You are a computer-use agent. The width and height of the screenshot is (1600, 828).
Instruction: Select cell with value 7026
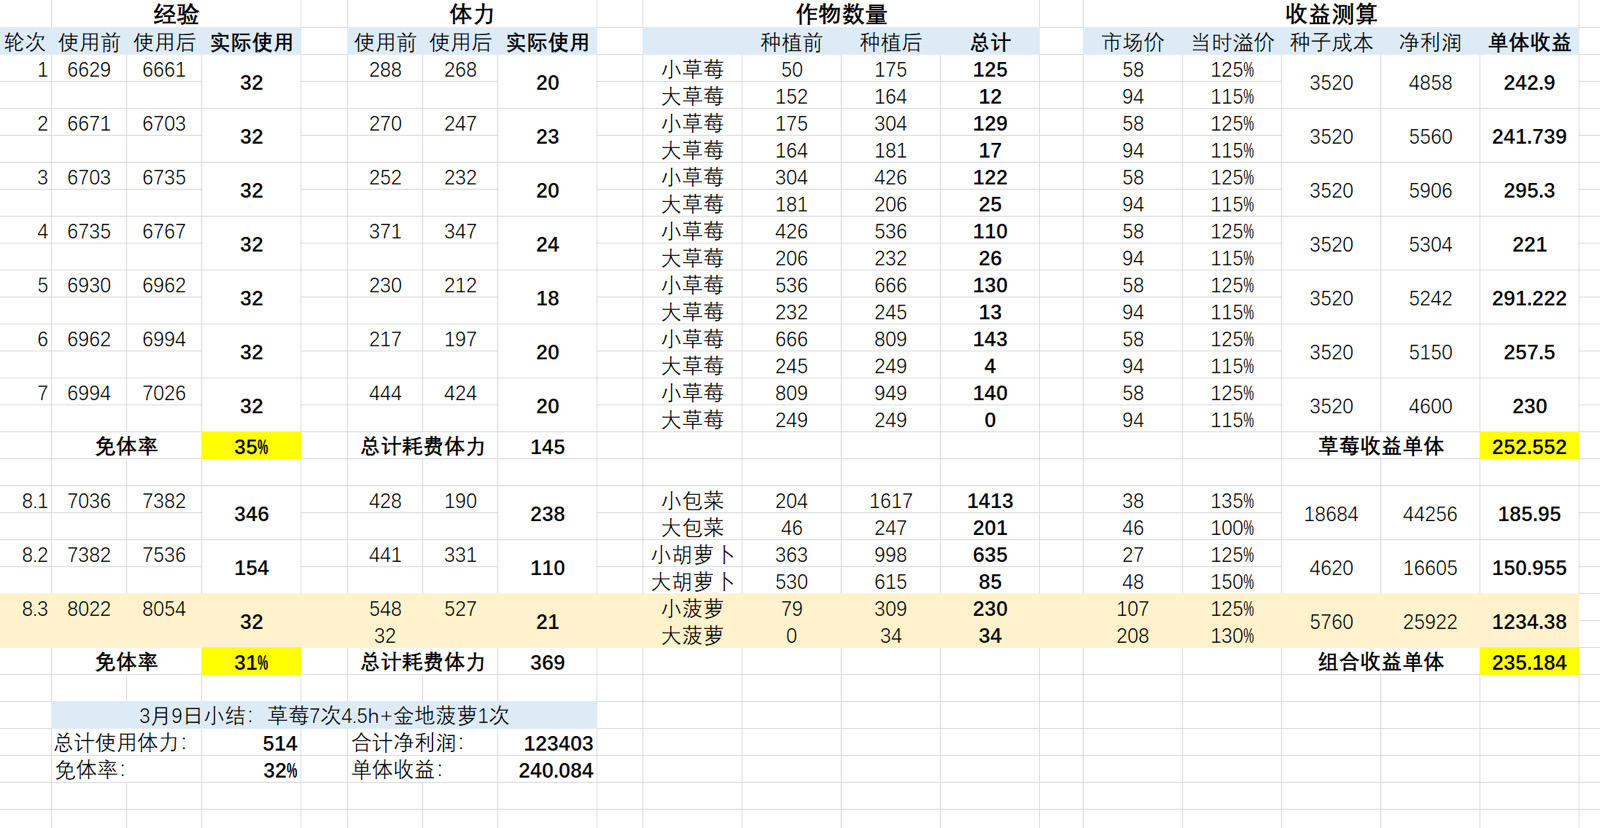(164, 393)
